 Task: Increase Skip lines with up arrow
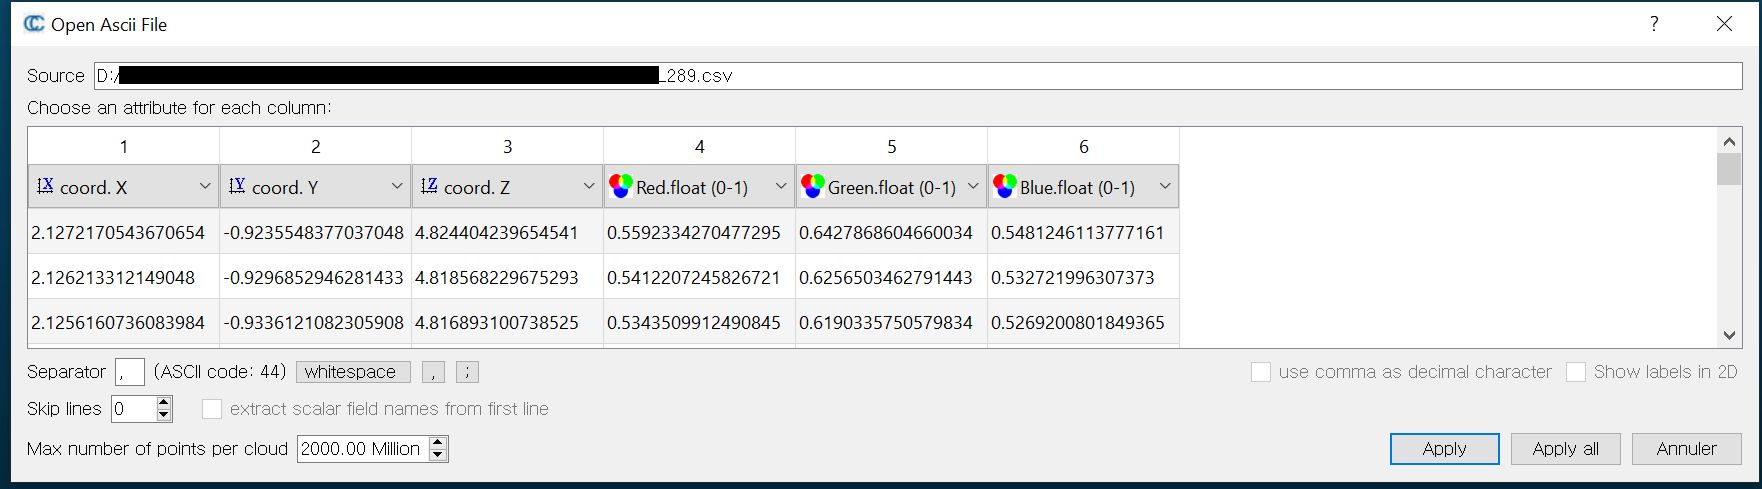(x=165, y=402)
